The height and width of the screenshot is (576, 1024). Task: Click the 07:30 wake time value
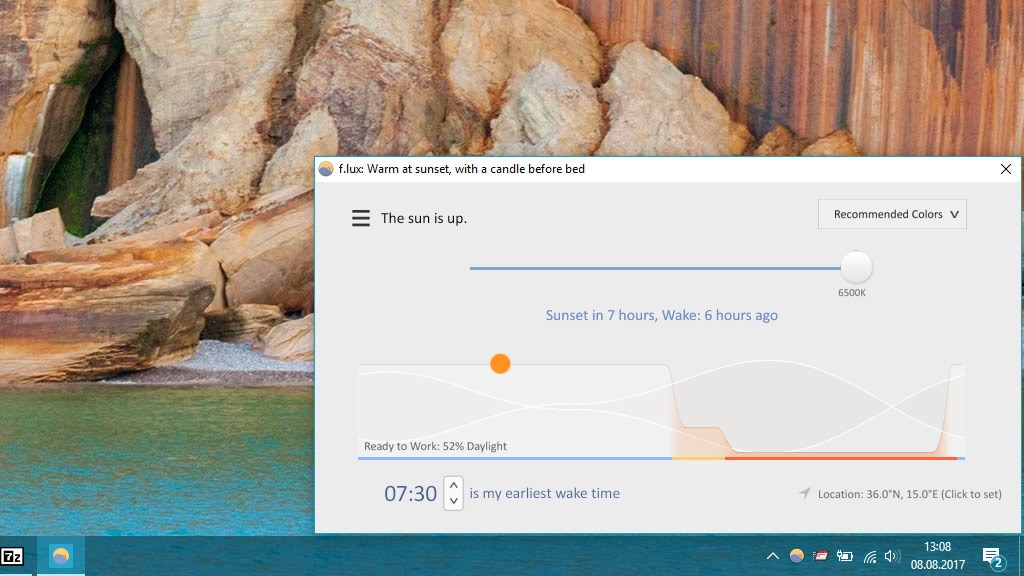pos(410,494)
